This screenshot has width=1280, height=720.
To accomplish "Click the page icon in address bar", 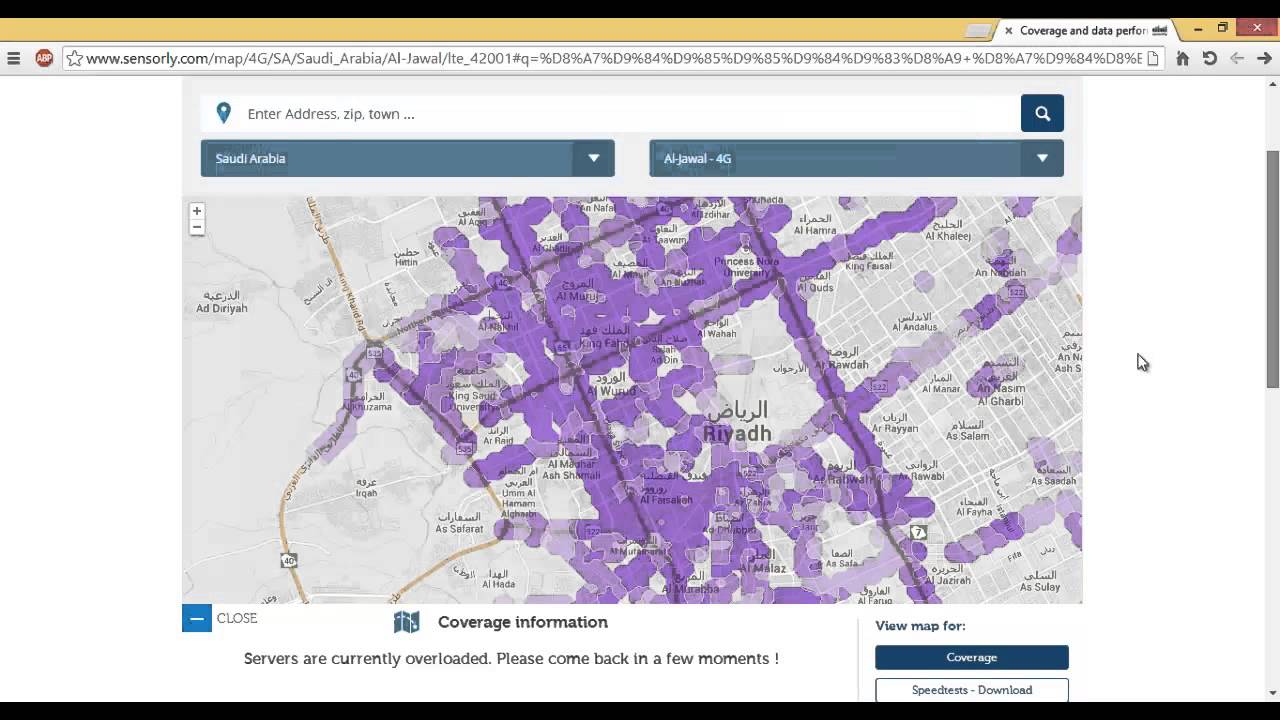I will click(1153, 58).
